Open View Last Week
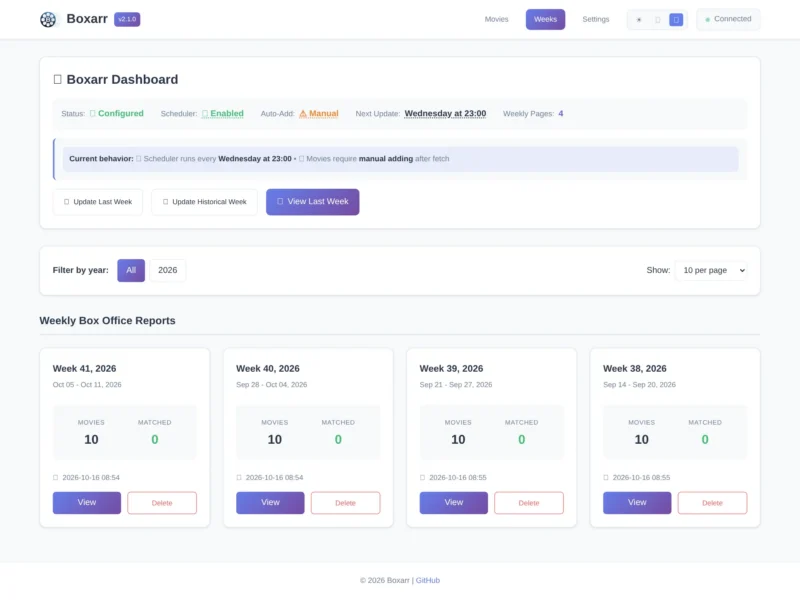 point(313,202)
